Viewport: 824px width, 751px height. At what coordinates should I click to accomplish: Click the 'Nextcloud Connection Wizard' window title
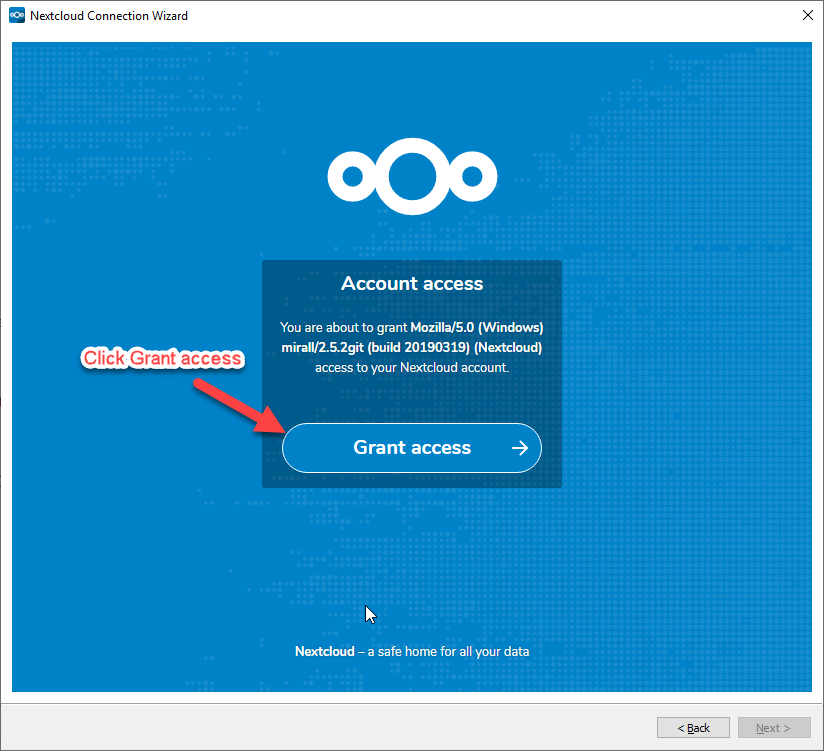pos(109,16)
